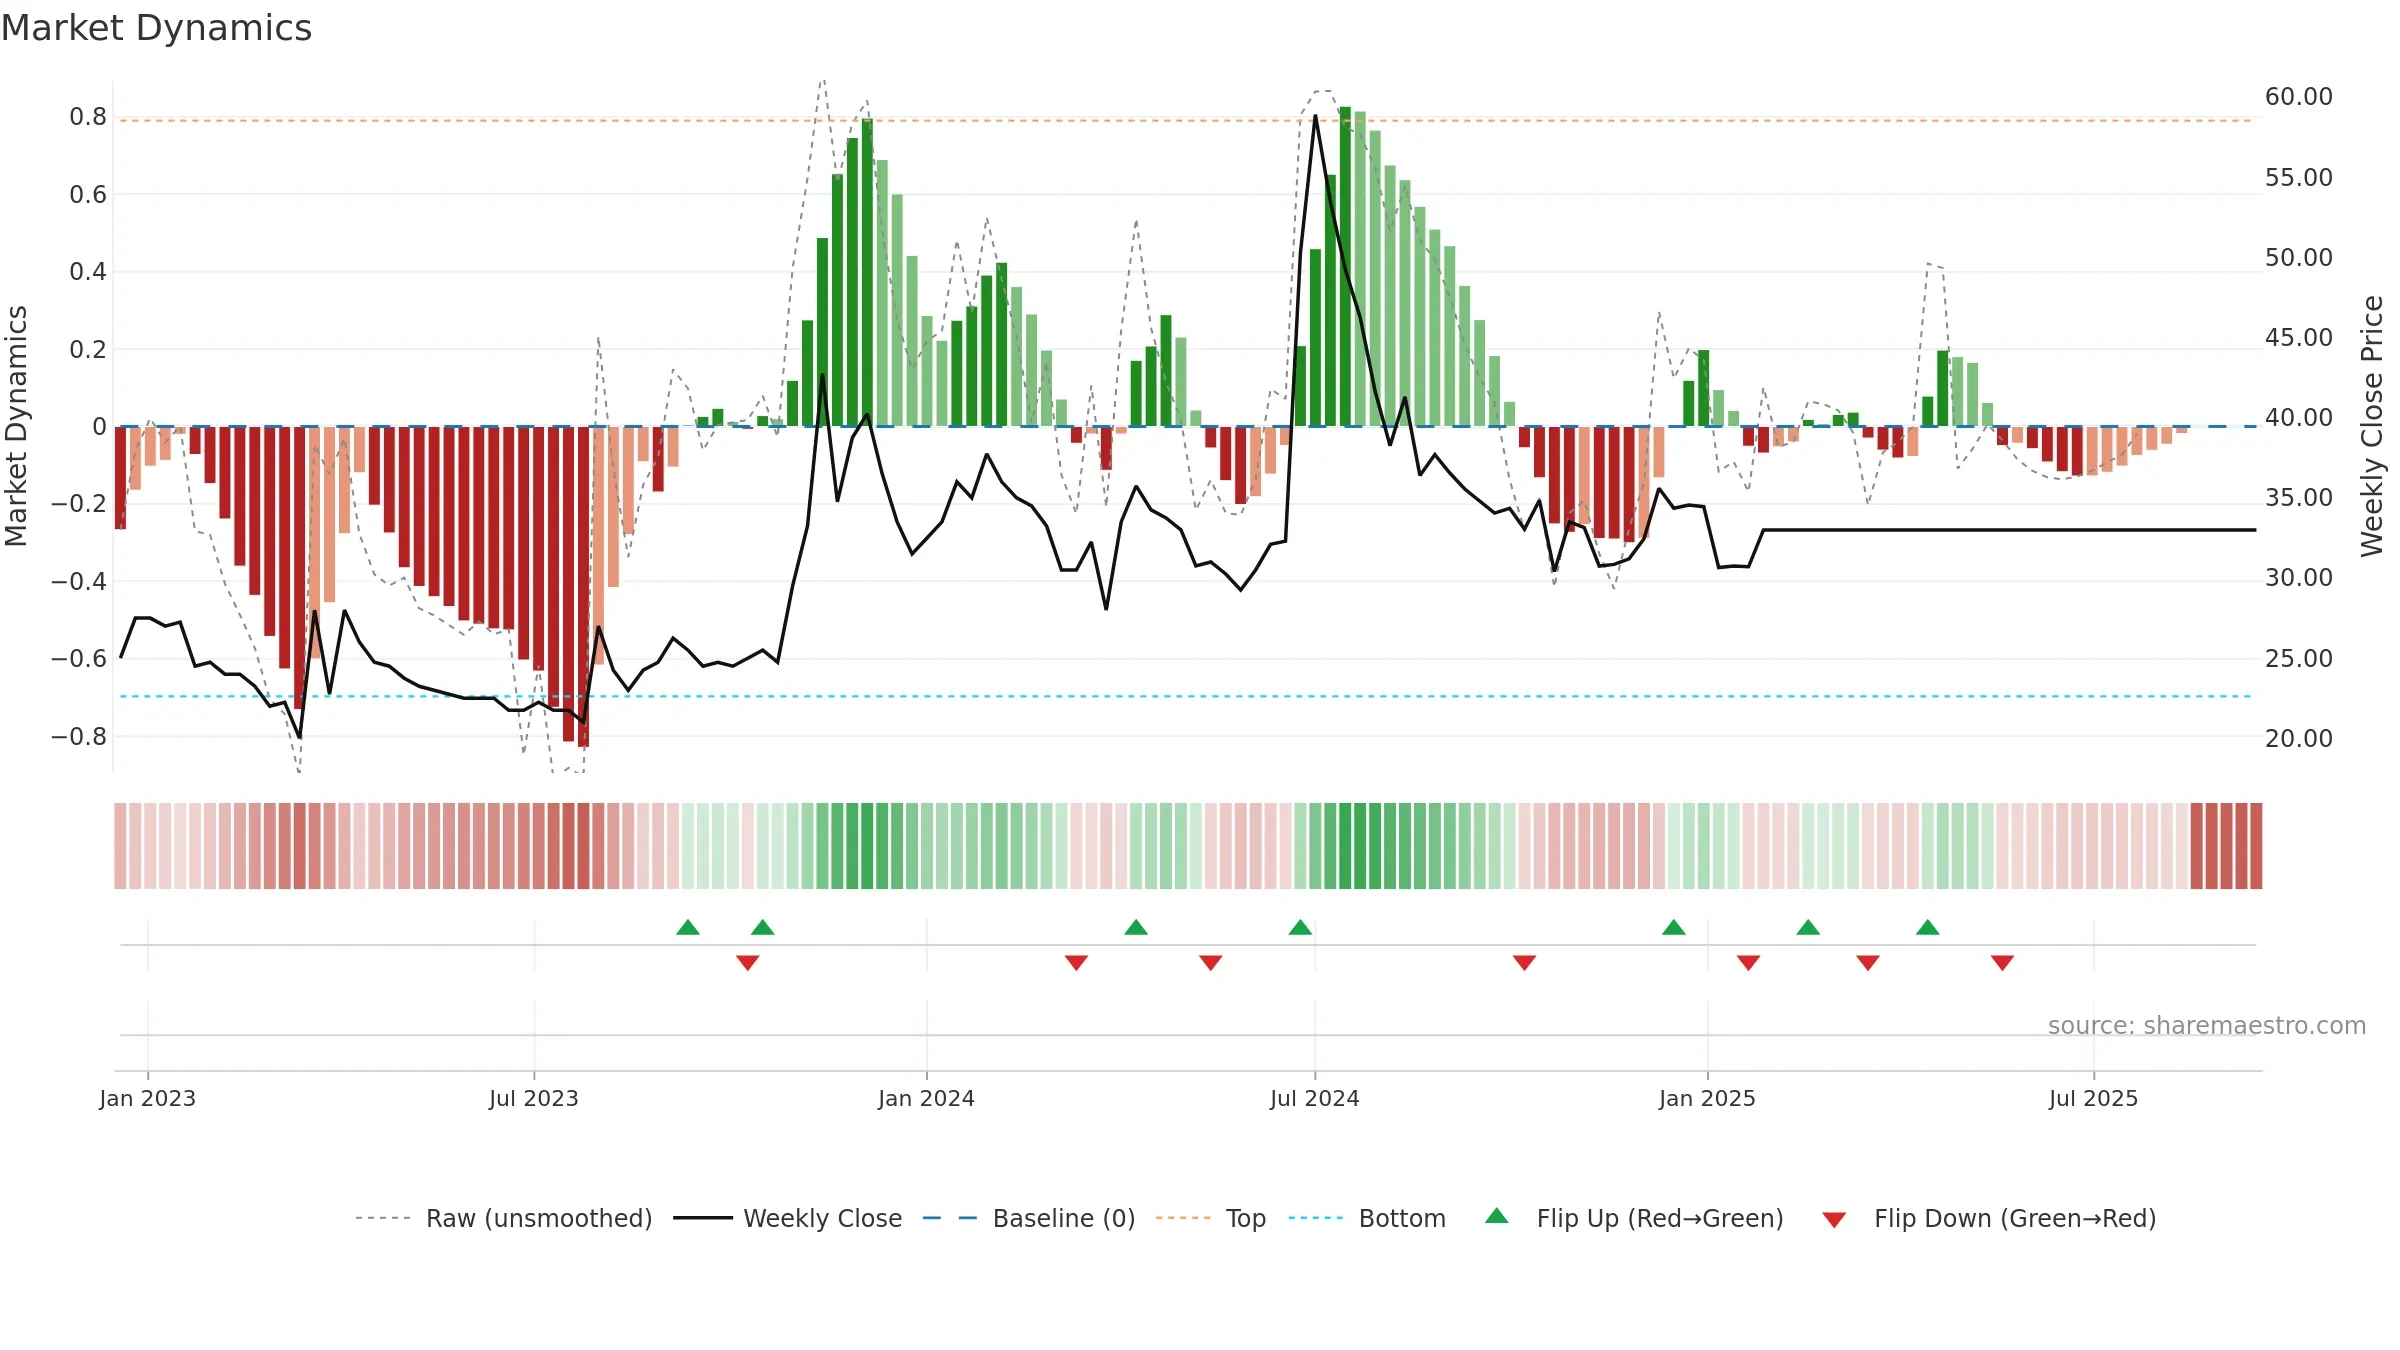Screen dimensions: 2400x1350
Task: Select the Flip Up triangle just before Jan 2025
Action: 1674,927
